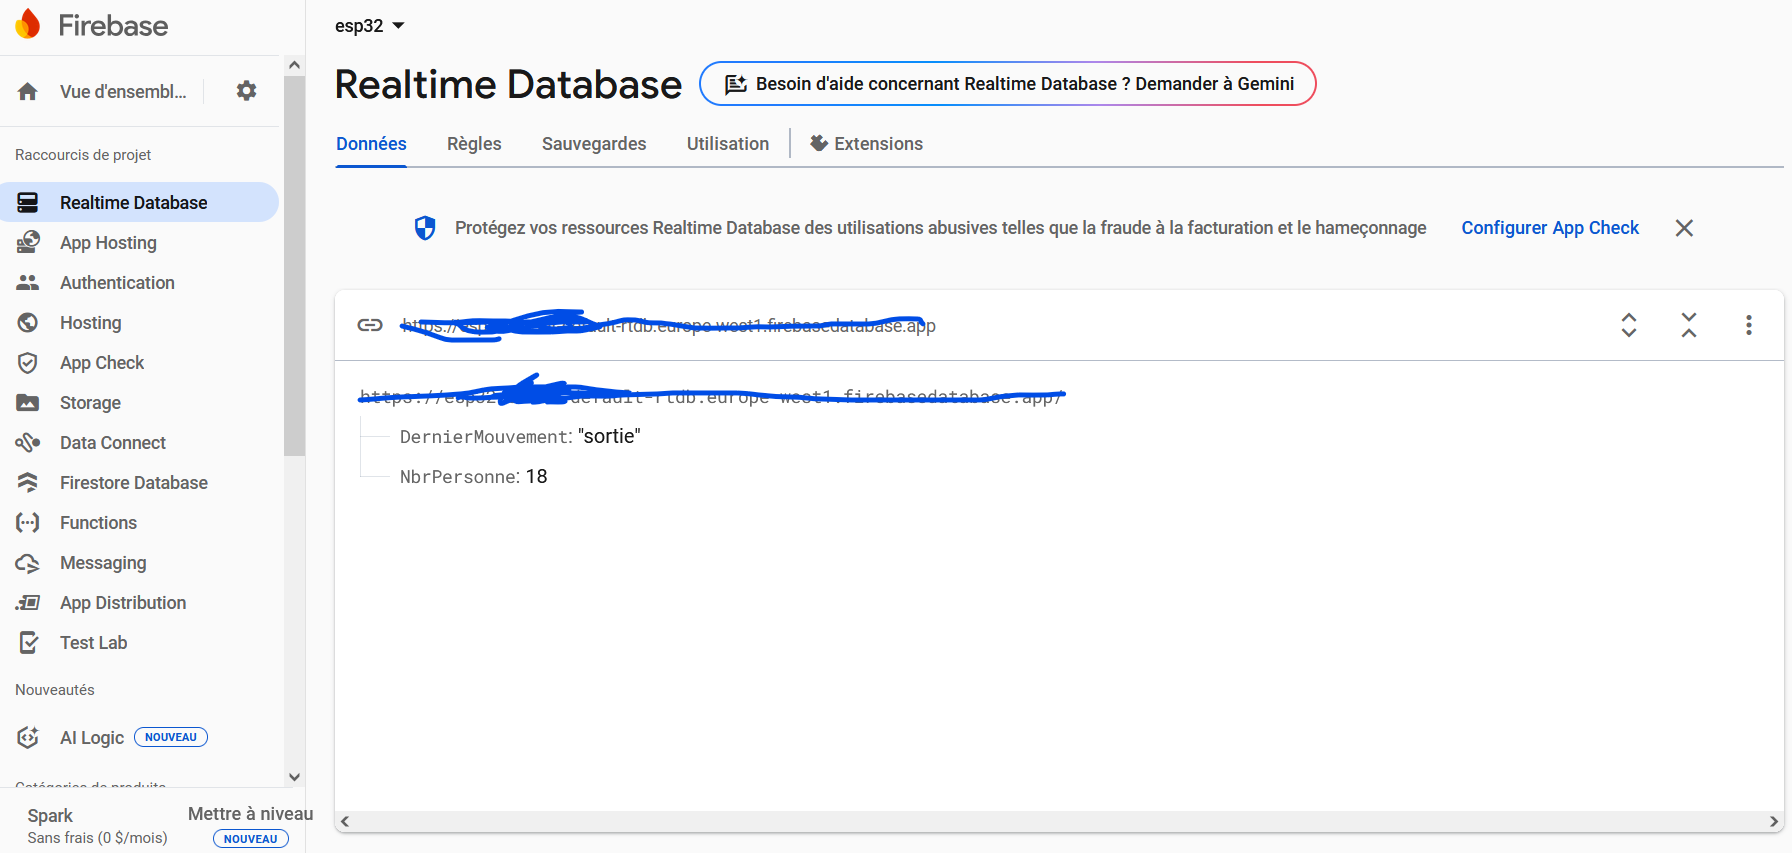
Task: Click the NOUVEAU badge next to AI Logic
Action: [171, 737]
